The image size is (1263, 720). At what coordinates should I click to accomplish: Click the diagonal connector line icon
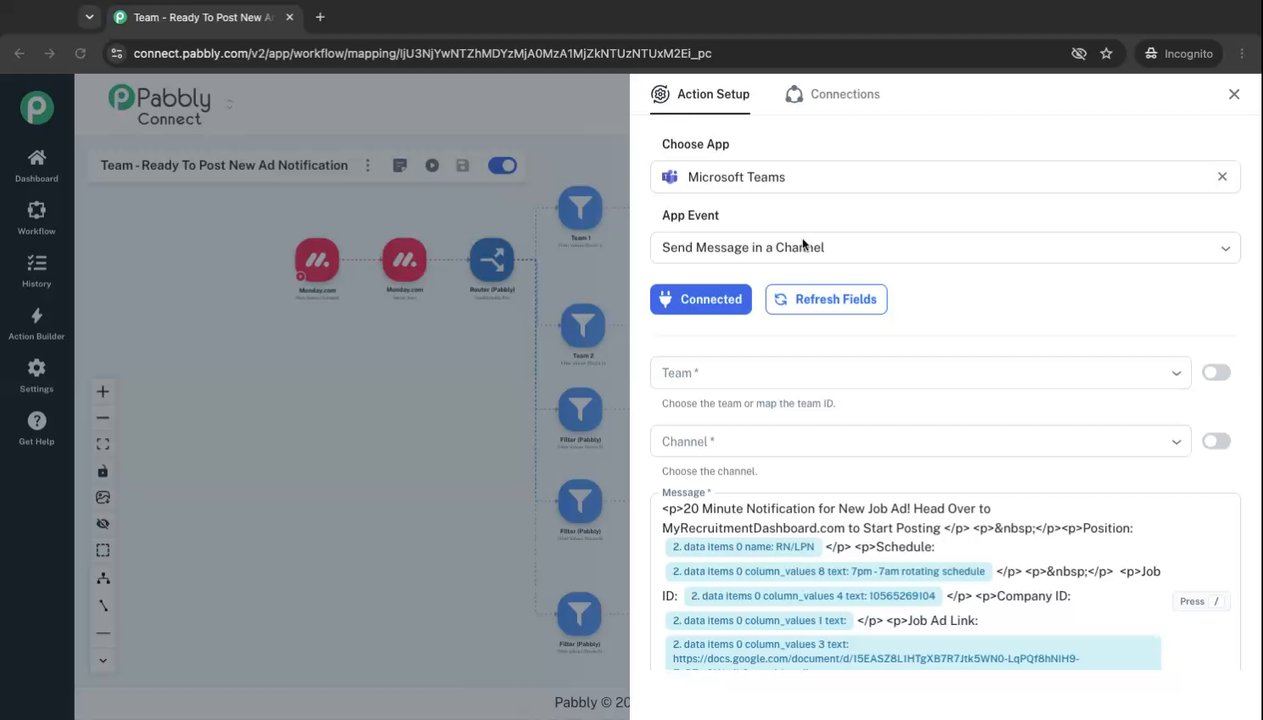[103, 605]
